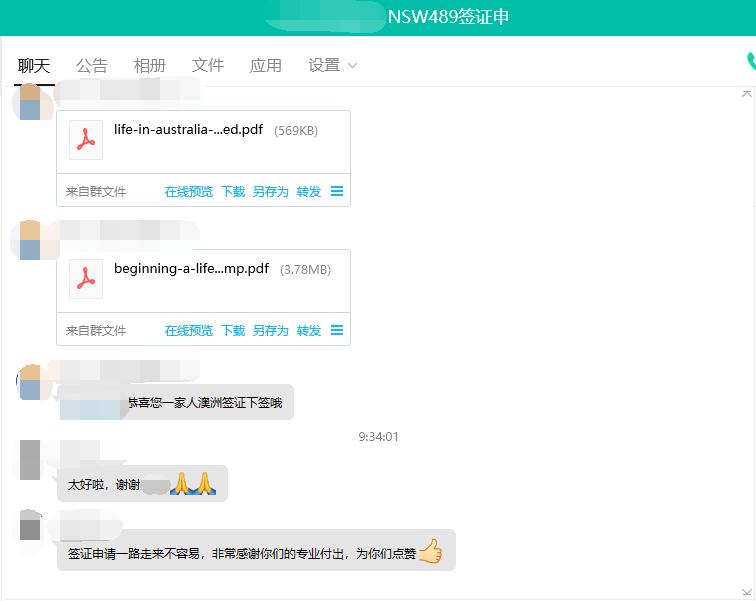Click 转发 for beginning-a-life PDF
Screen dimensions: 756x601
tap(308, 330)
